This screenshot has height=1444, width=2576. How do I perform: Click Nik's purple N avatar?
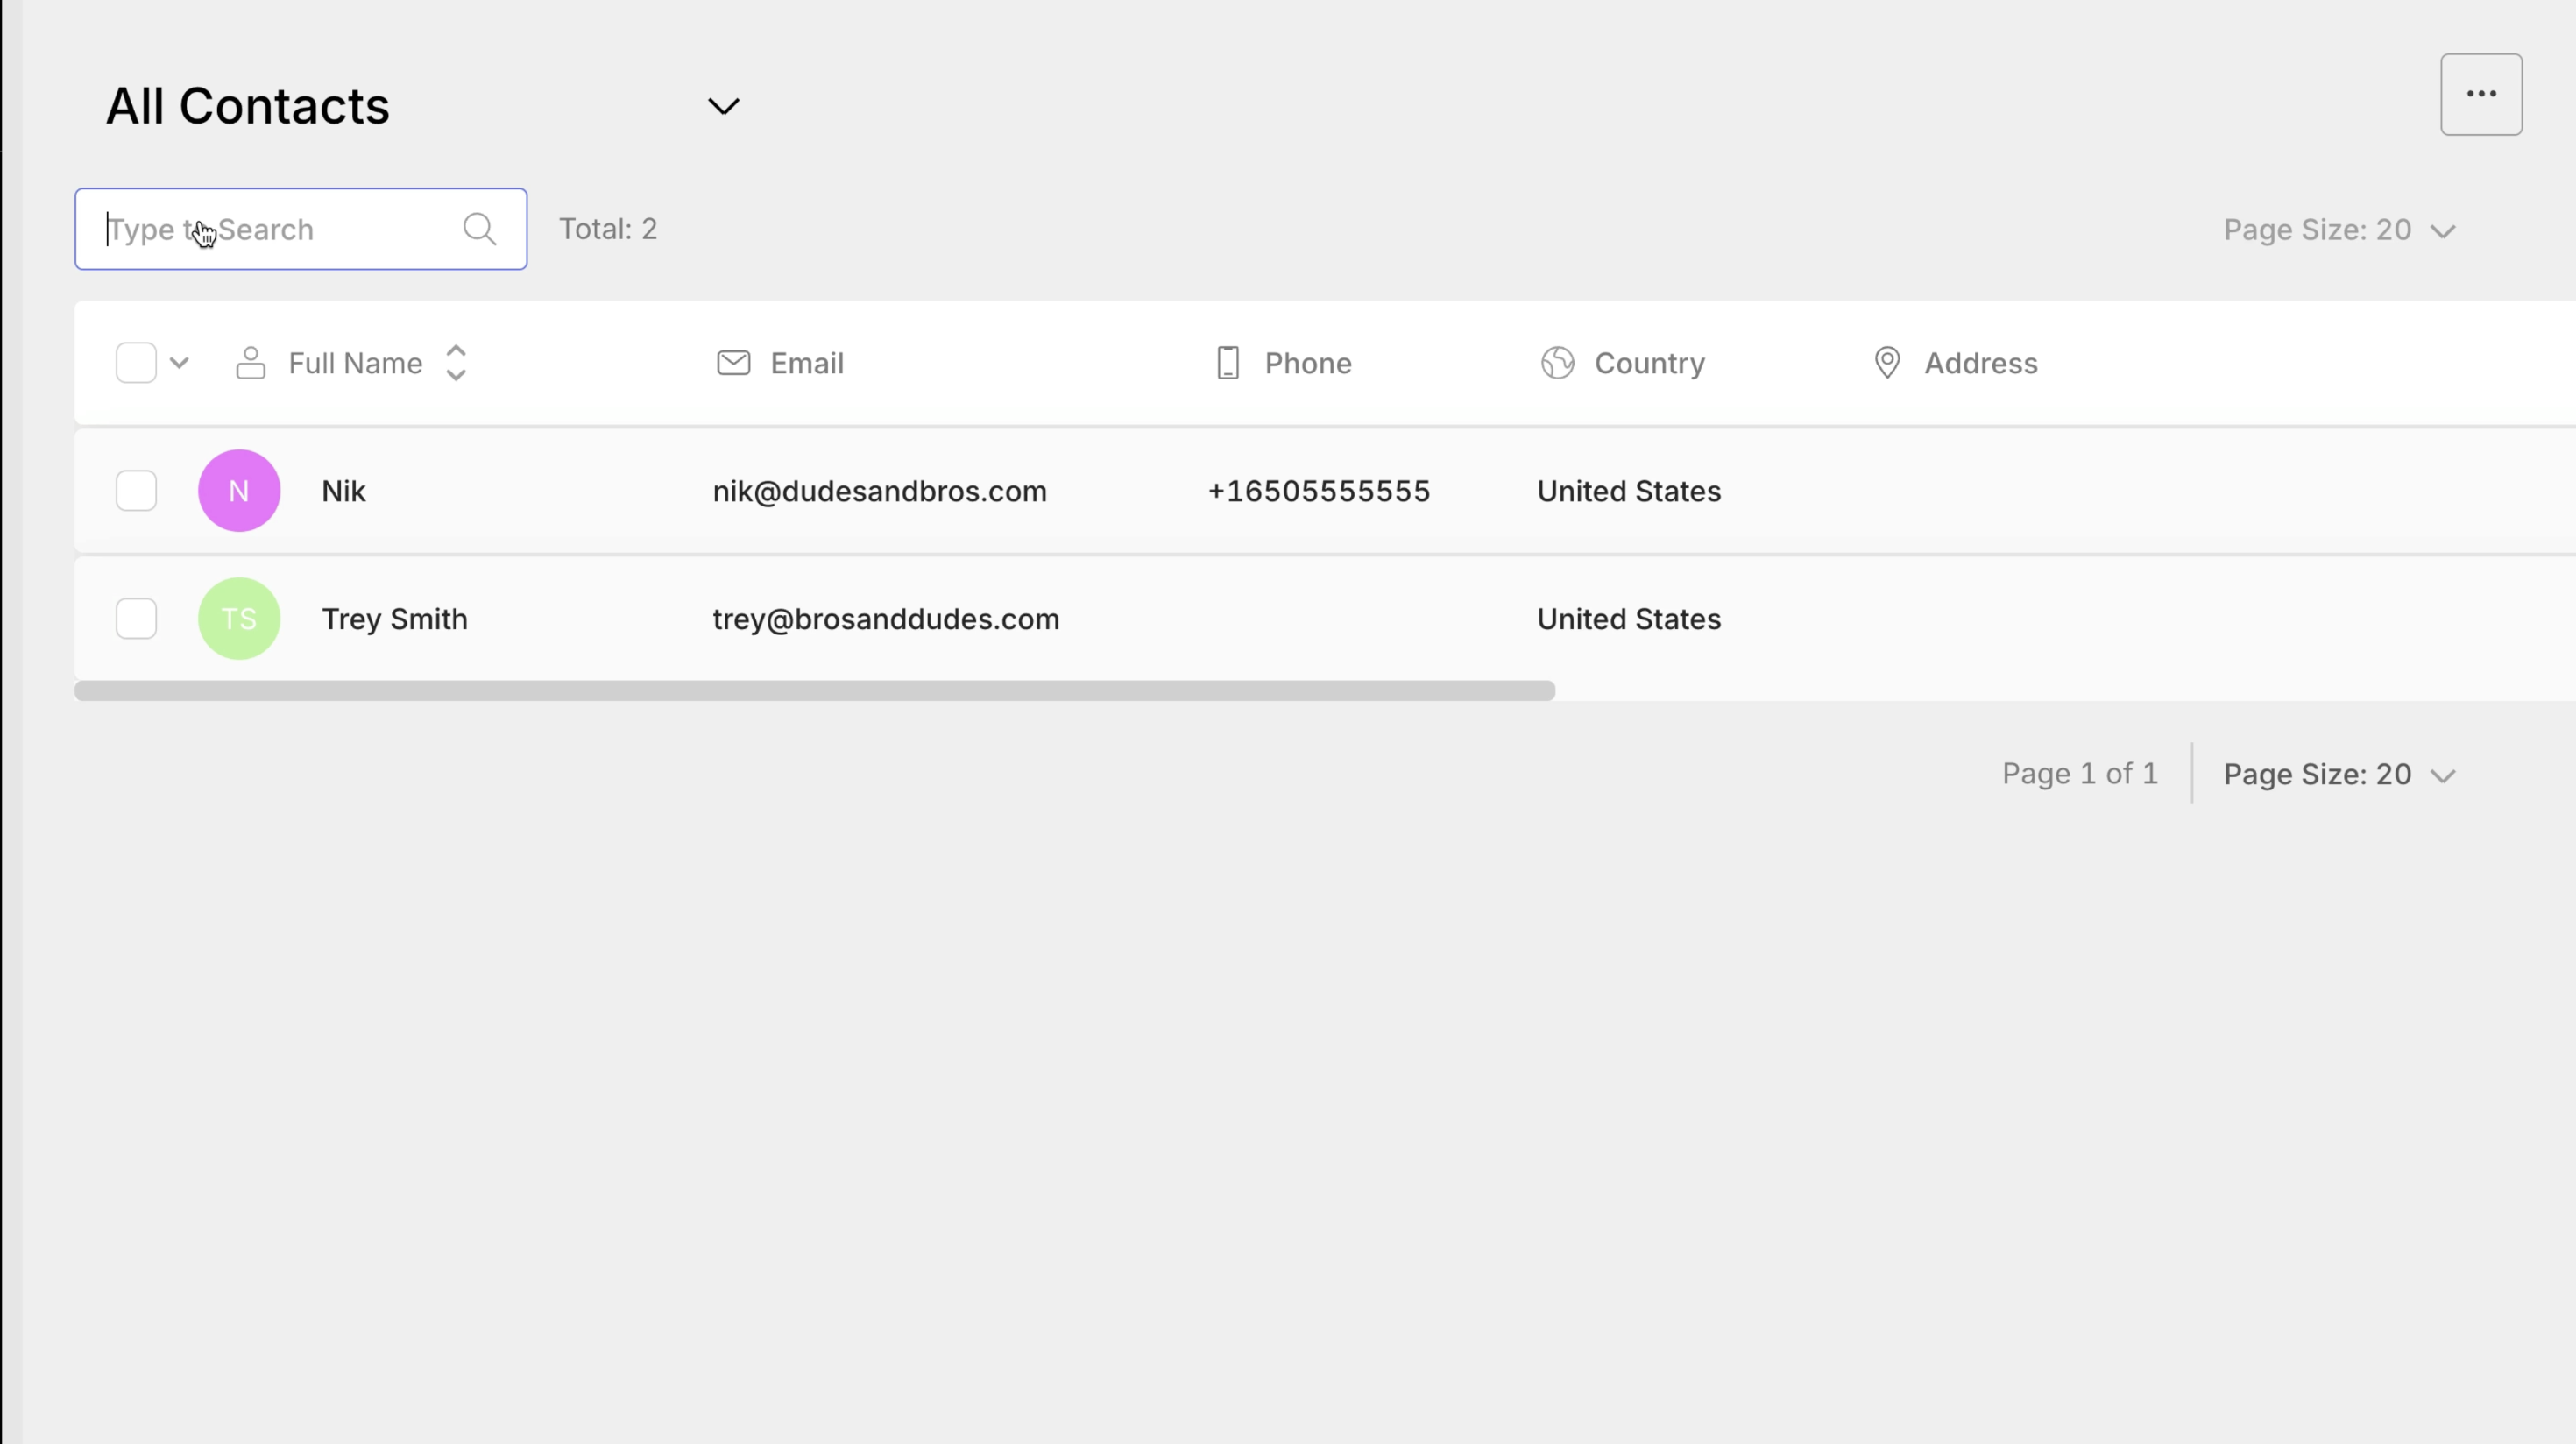[x=239, y=491]
